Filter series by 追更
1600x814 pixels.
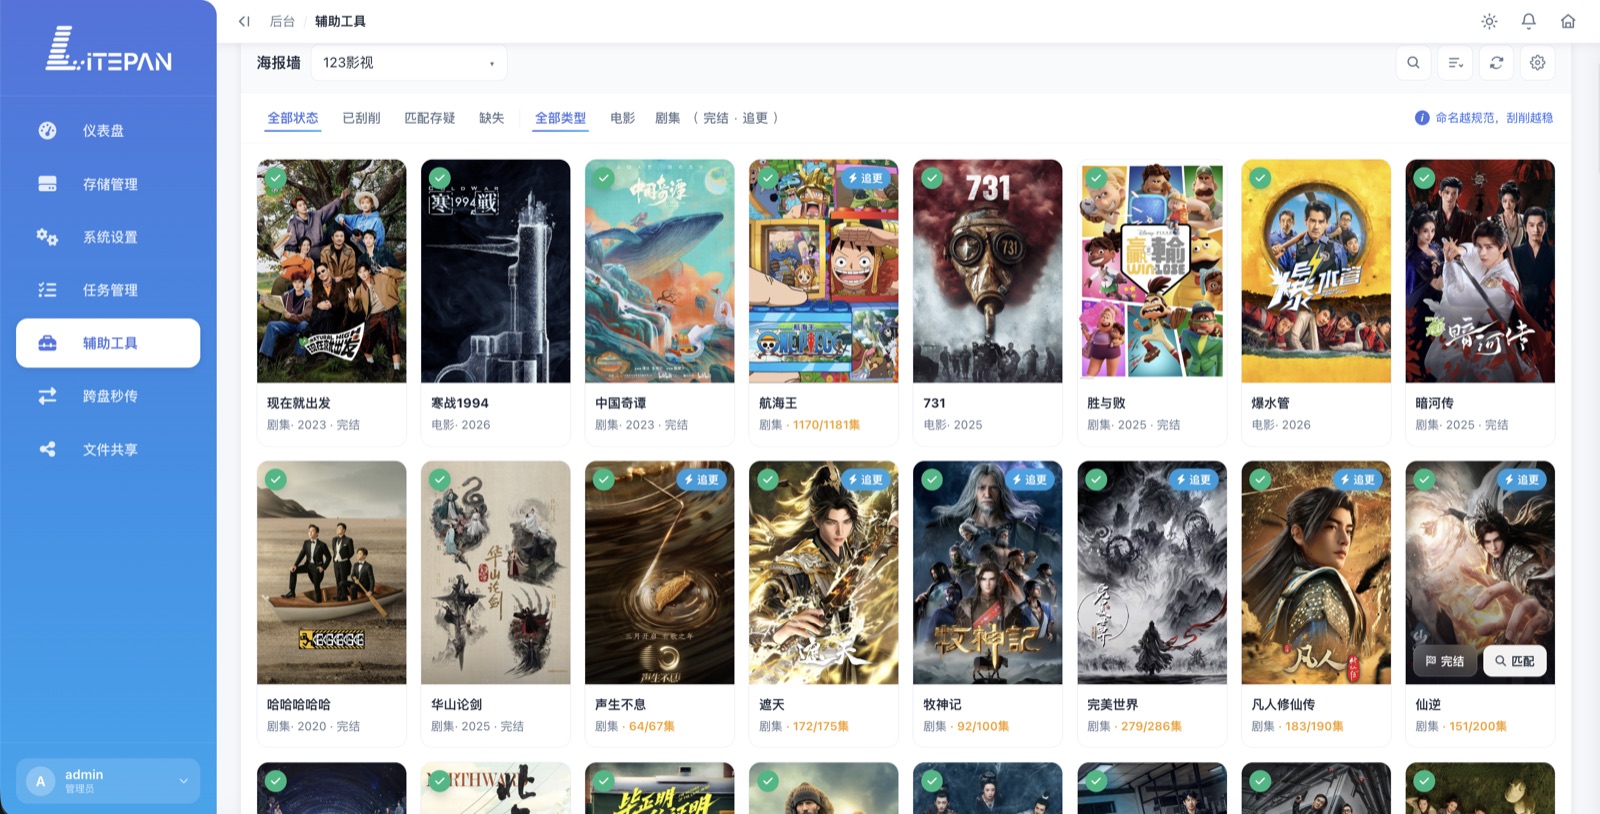click(755, 118)
